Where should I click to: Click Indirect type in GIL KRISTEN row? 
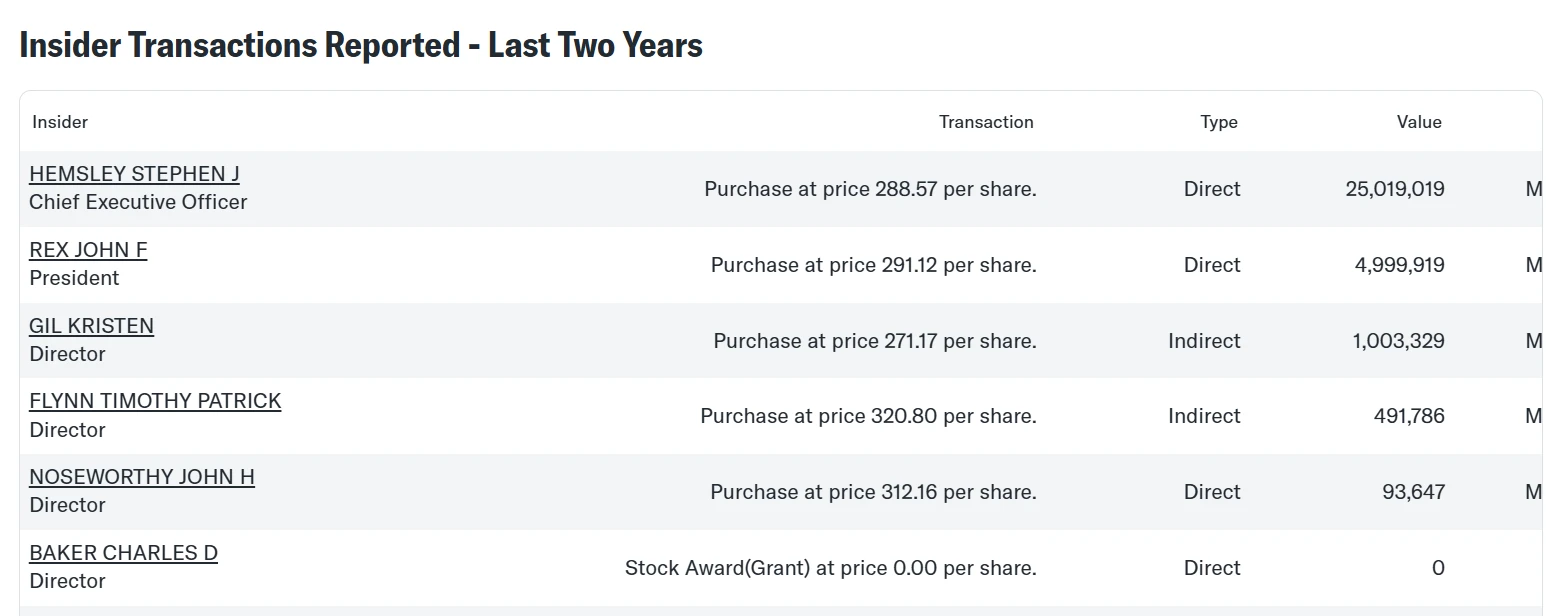pyautogui.click(x=1204, y=341)
